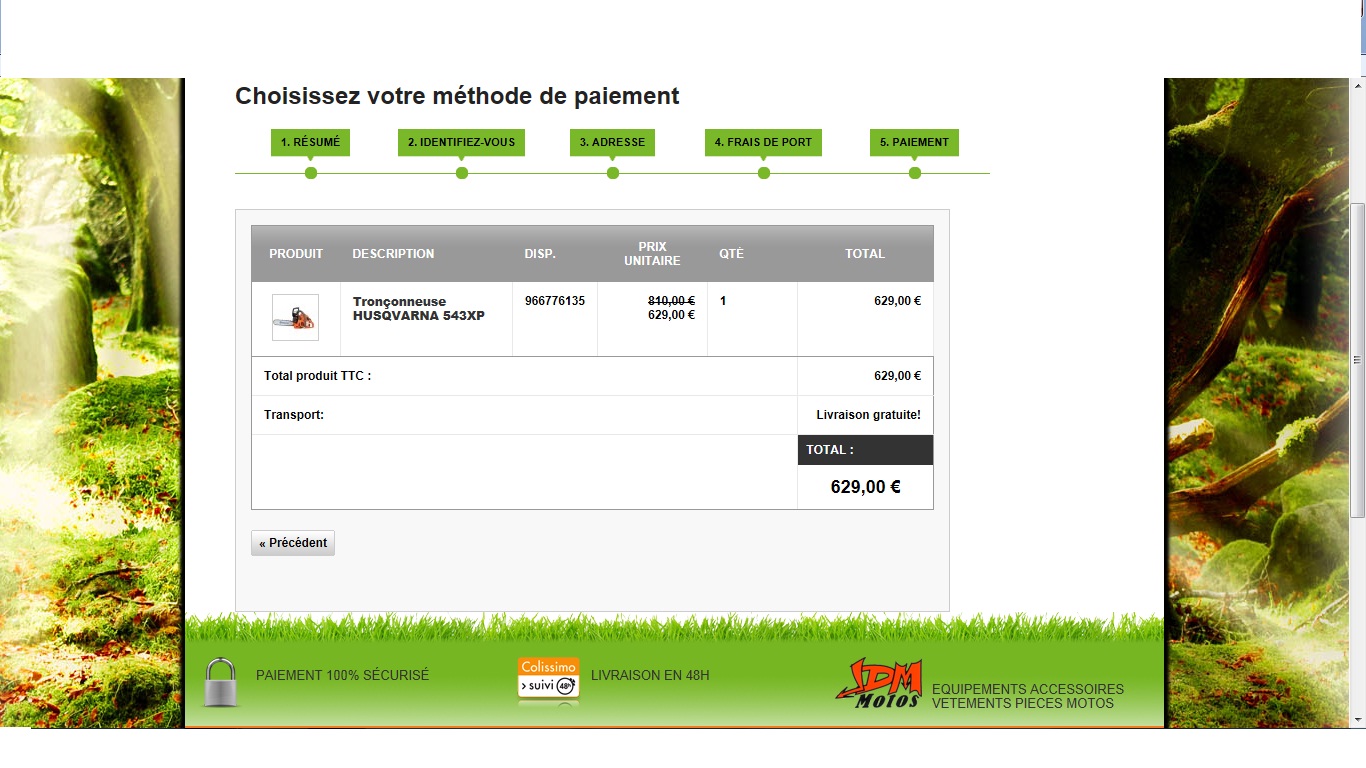
Task: Click the Transport: label
Action: [294, 415]
